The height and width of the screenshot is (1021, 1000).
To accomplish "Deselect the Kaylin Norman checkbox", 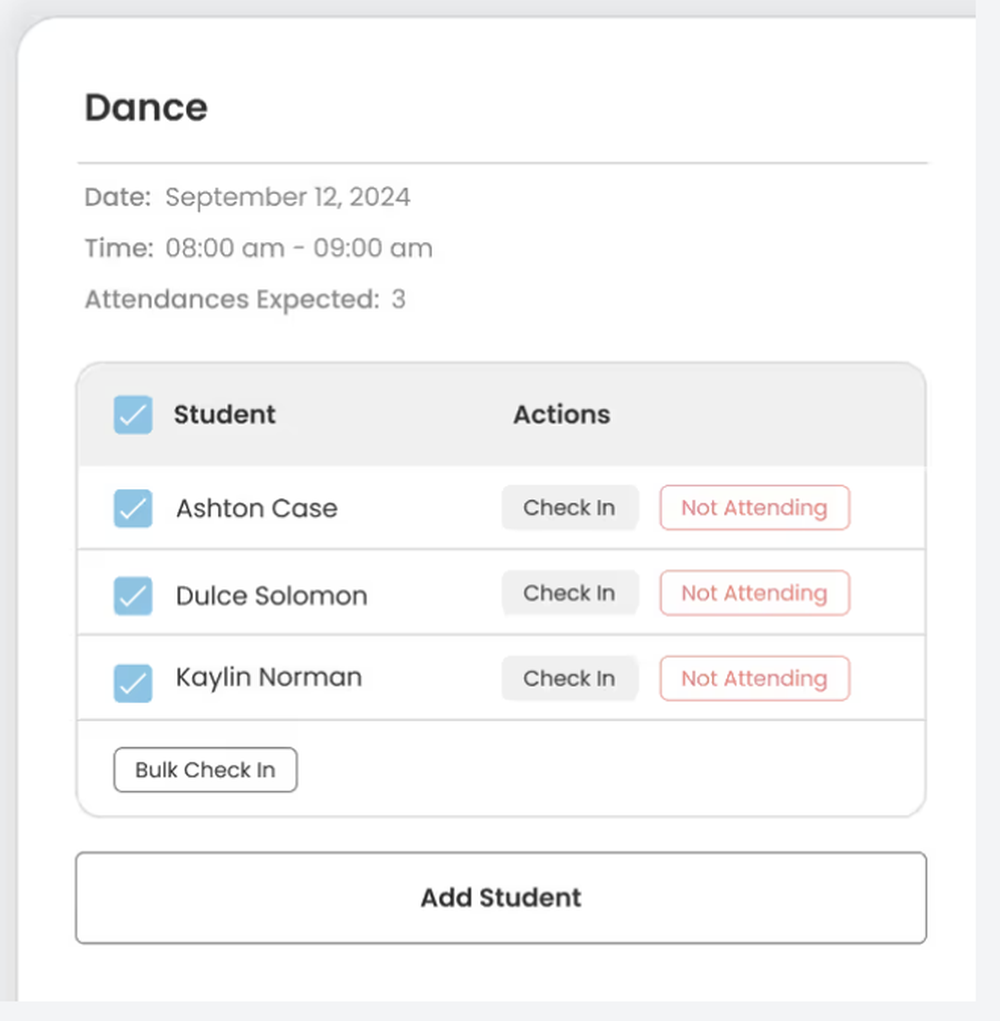I will point(133,683).
